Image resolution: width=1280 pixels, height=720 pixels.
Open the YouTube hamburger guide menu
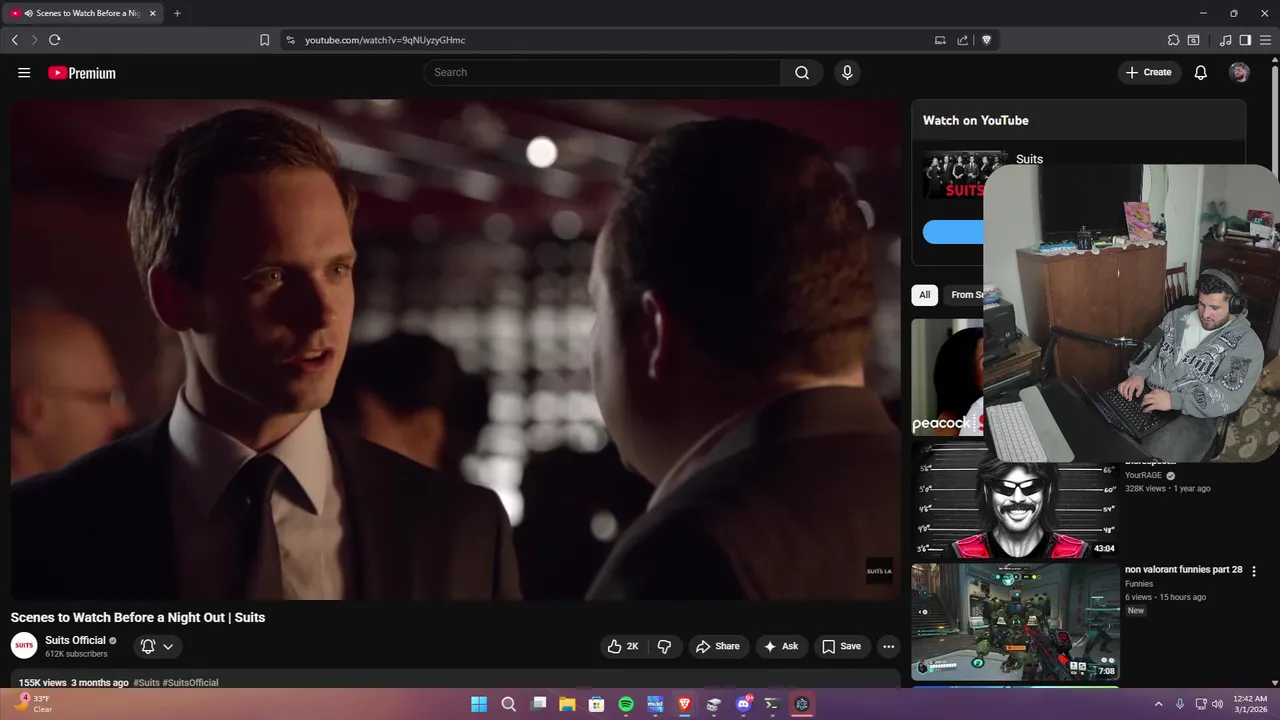(24, 73)
